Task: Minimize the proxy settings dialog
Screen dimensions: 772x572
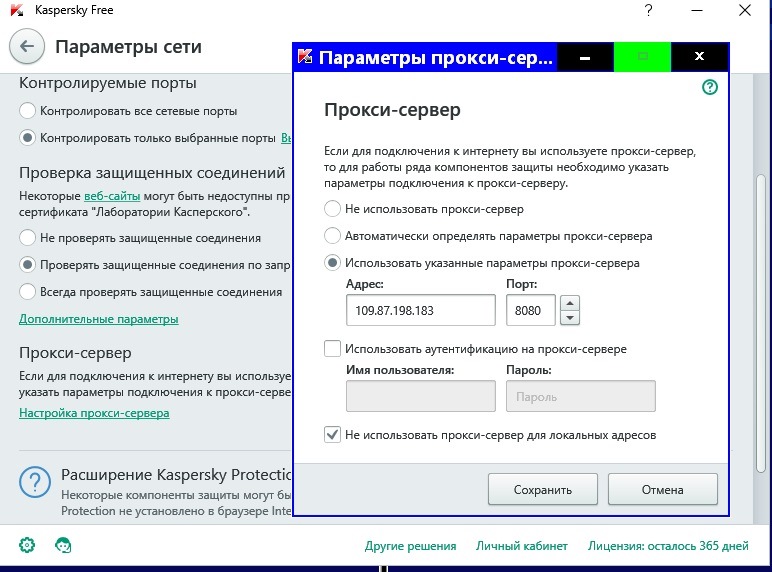Action: 585,57
